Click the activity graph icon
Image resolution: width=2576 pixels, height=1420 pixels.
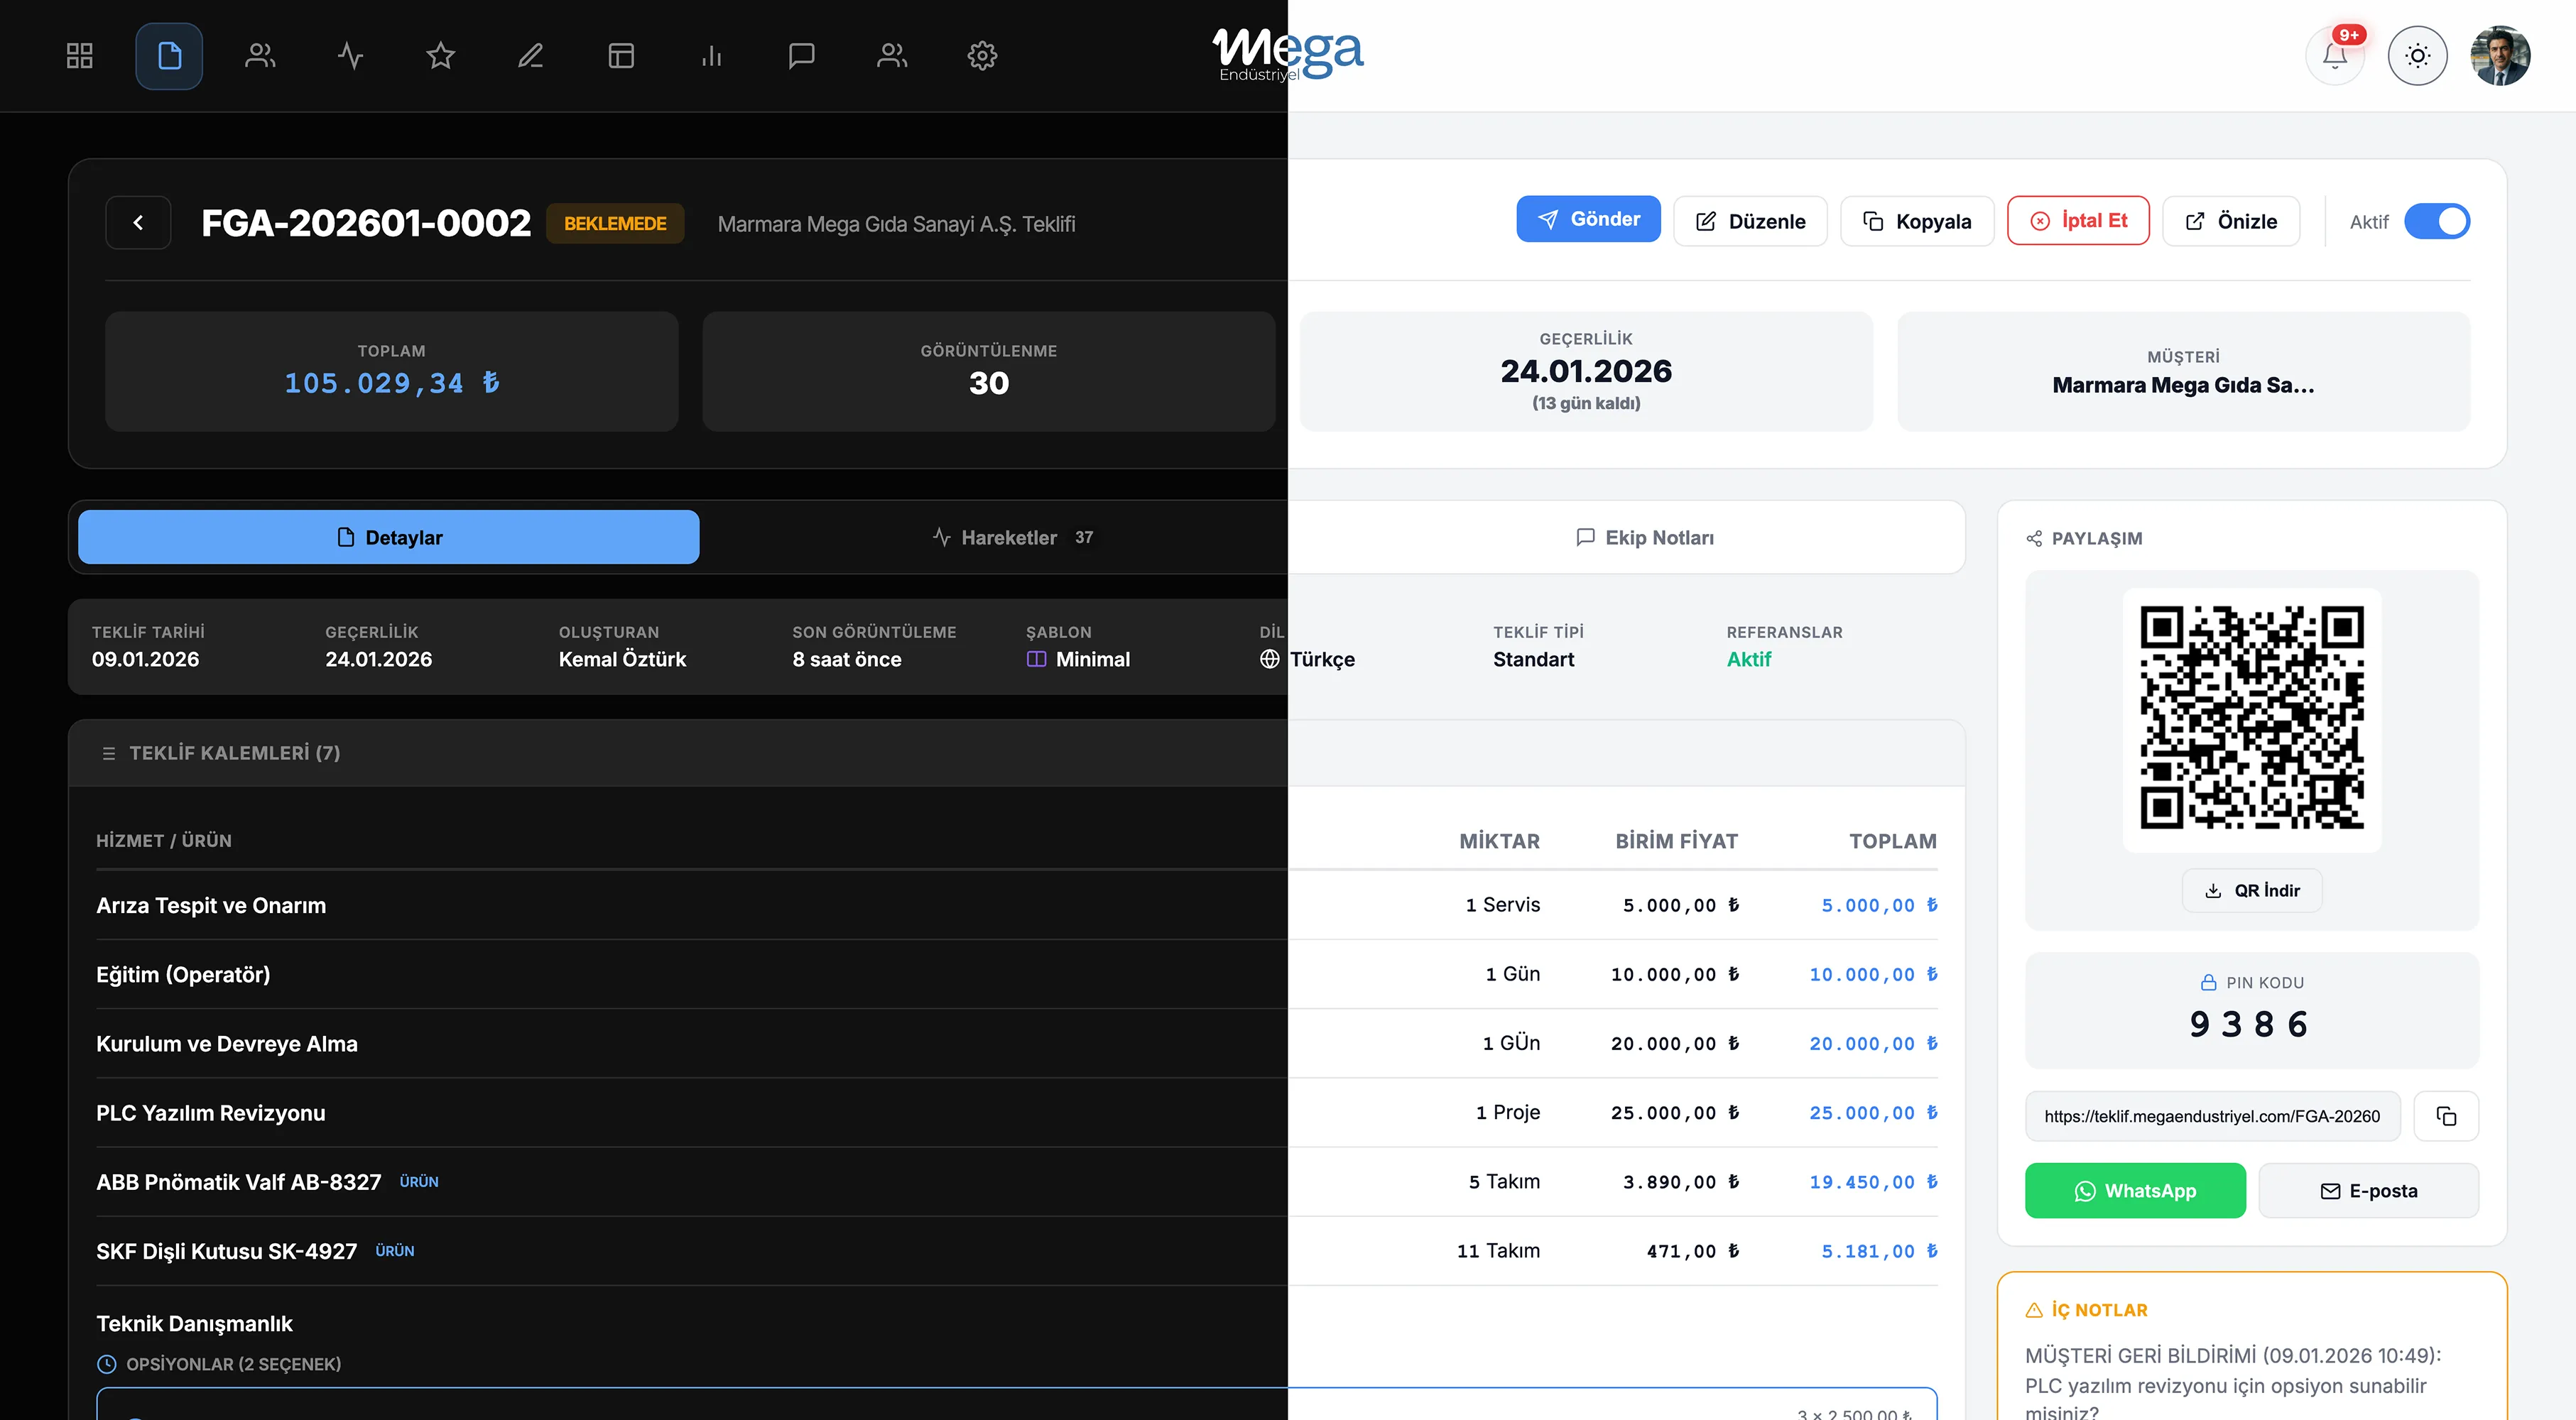(x=350, y=55)
